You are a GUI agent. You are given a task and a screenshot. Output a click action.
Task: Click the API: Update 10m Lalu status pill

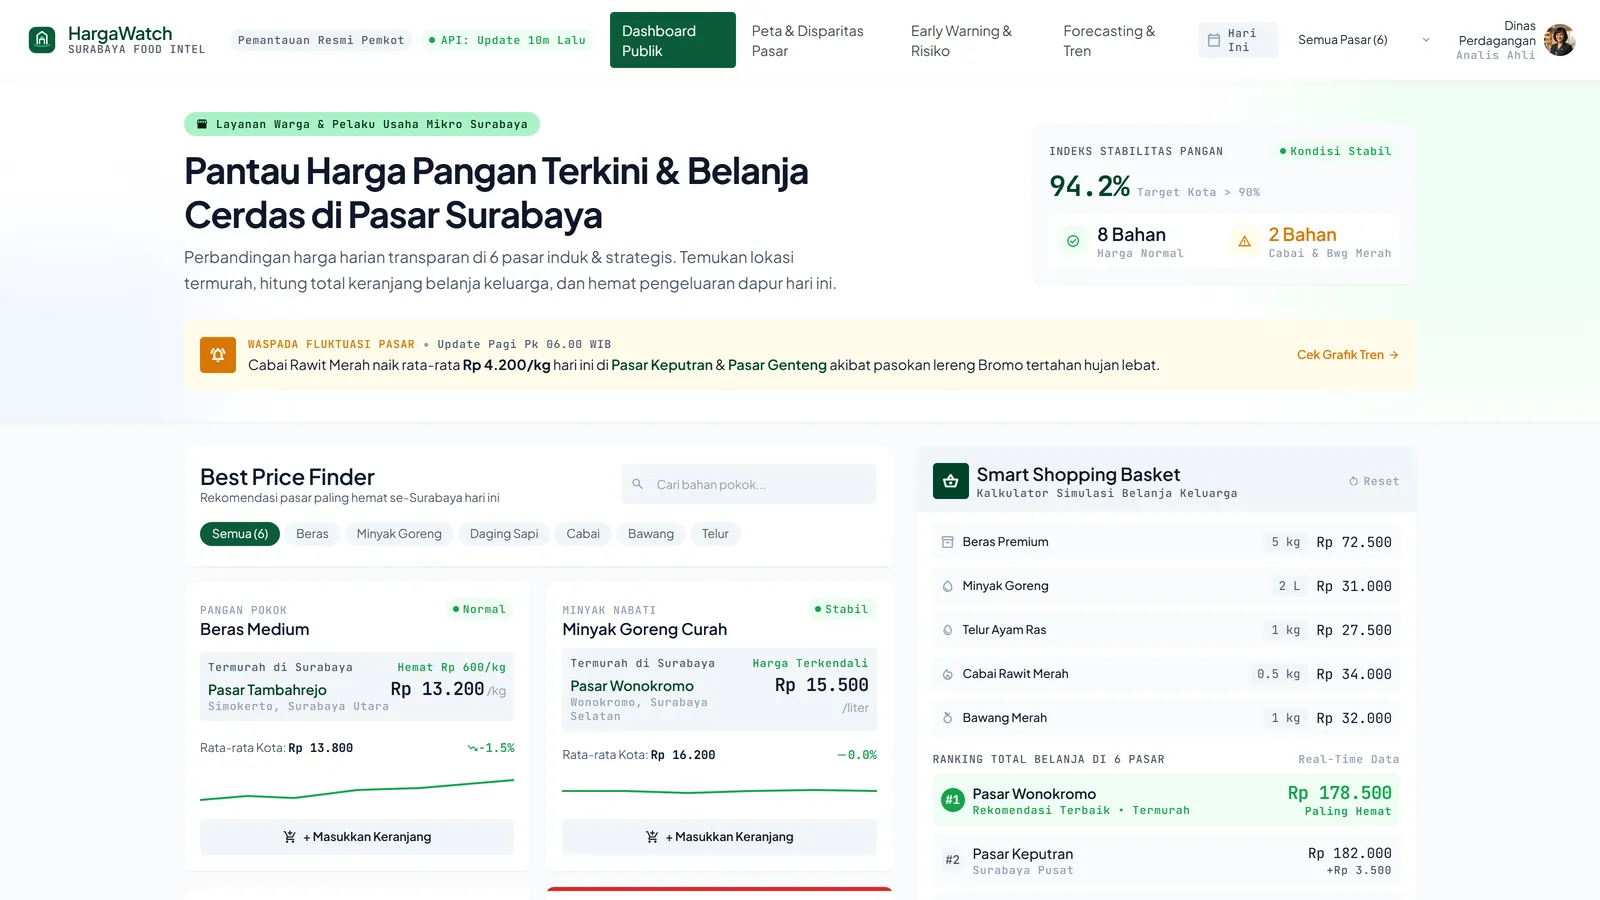tap(506, 40)
